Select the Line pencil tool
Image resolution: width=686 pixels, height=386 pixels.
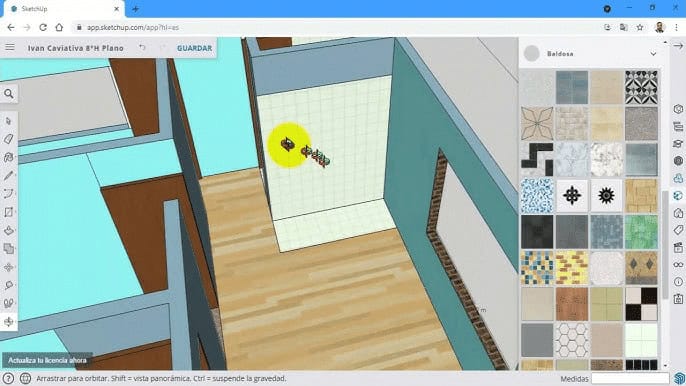click(x=9, y=175)
